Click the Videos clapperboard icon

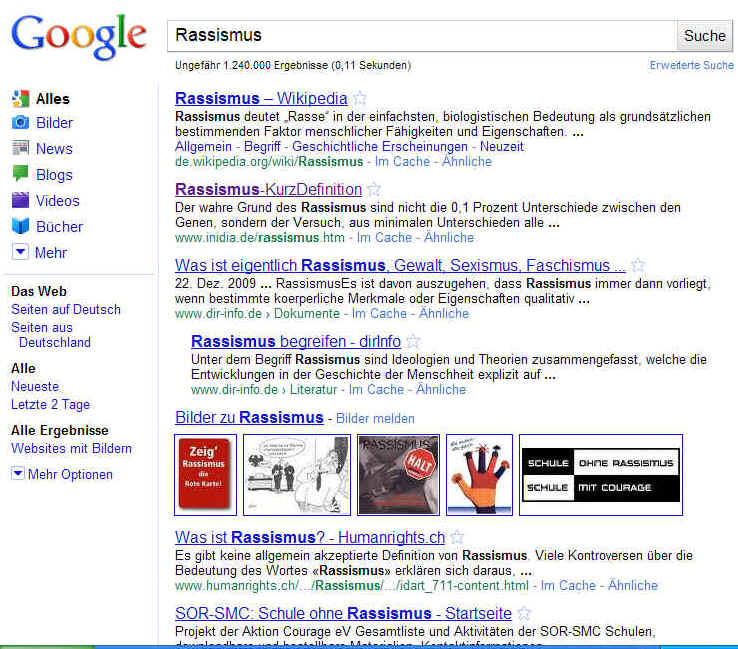tap(20, 200)
